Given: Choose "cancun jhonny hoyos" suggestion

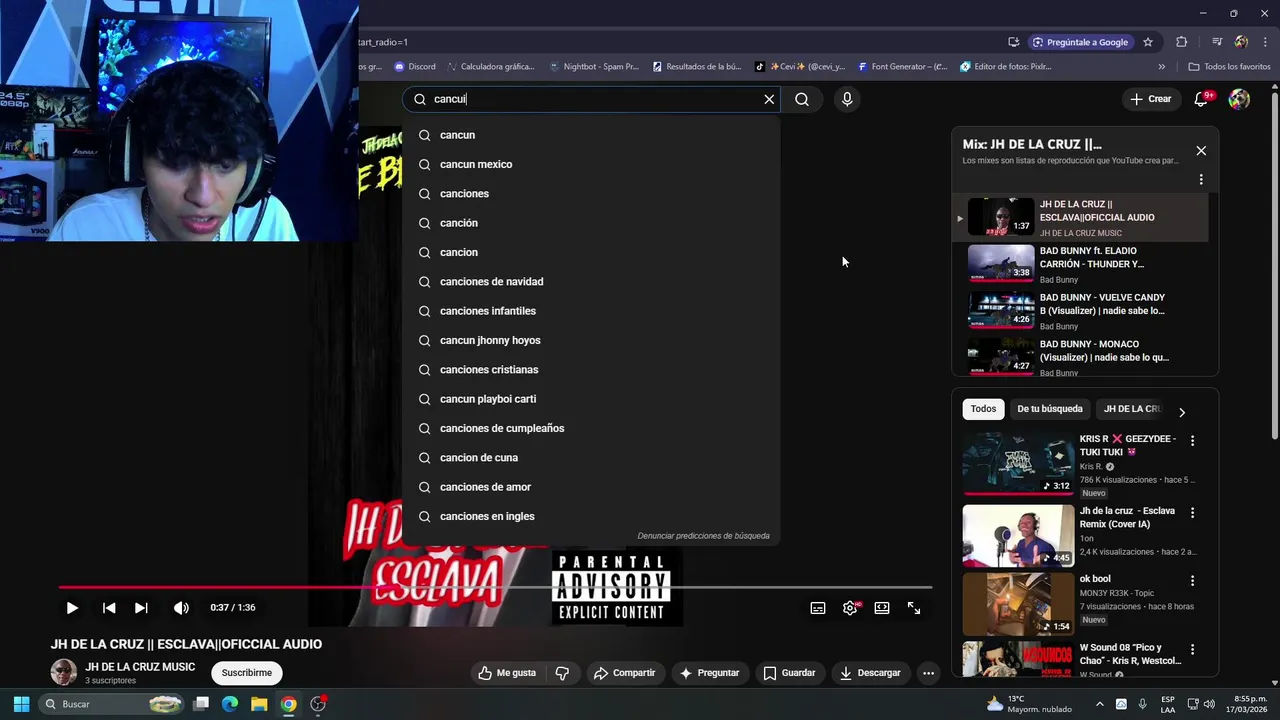Looking at the screenshot, I should [x=591, y=340].
